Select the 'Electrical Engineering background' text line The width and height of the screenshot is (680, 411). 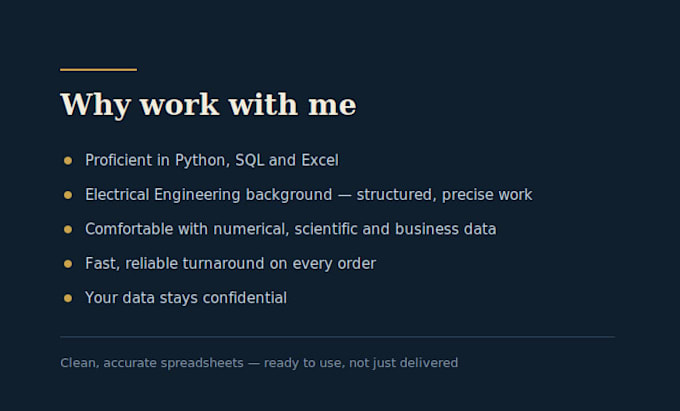click(x=308, y=195)
